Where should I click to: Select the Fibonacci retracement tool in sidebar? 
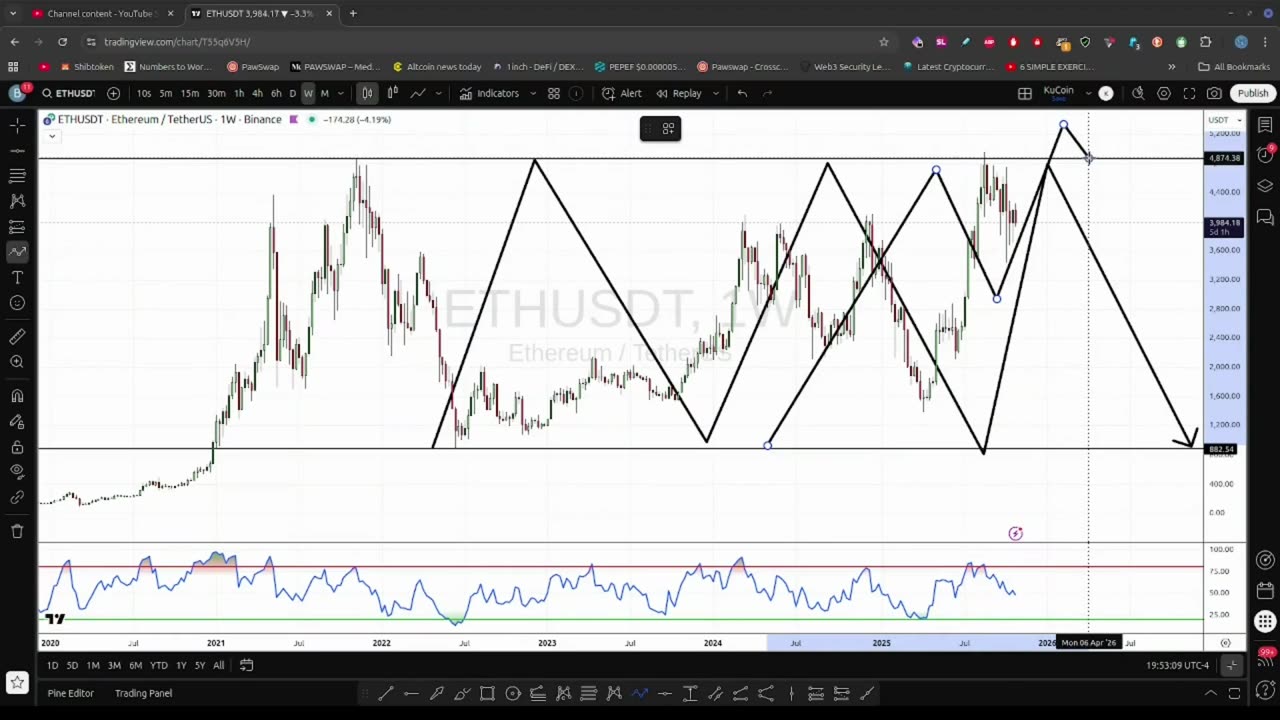(17, 176)
